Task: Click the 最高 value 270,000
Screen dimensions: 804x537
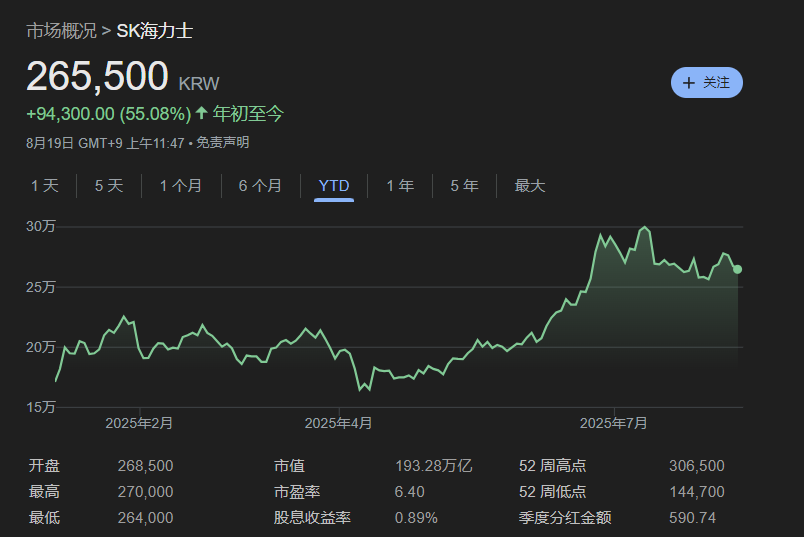Action: [x=146, y=492]
